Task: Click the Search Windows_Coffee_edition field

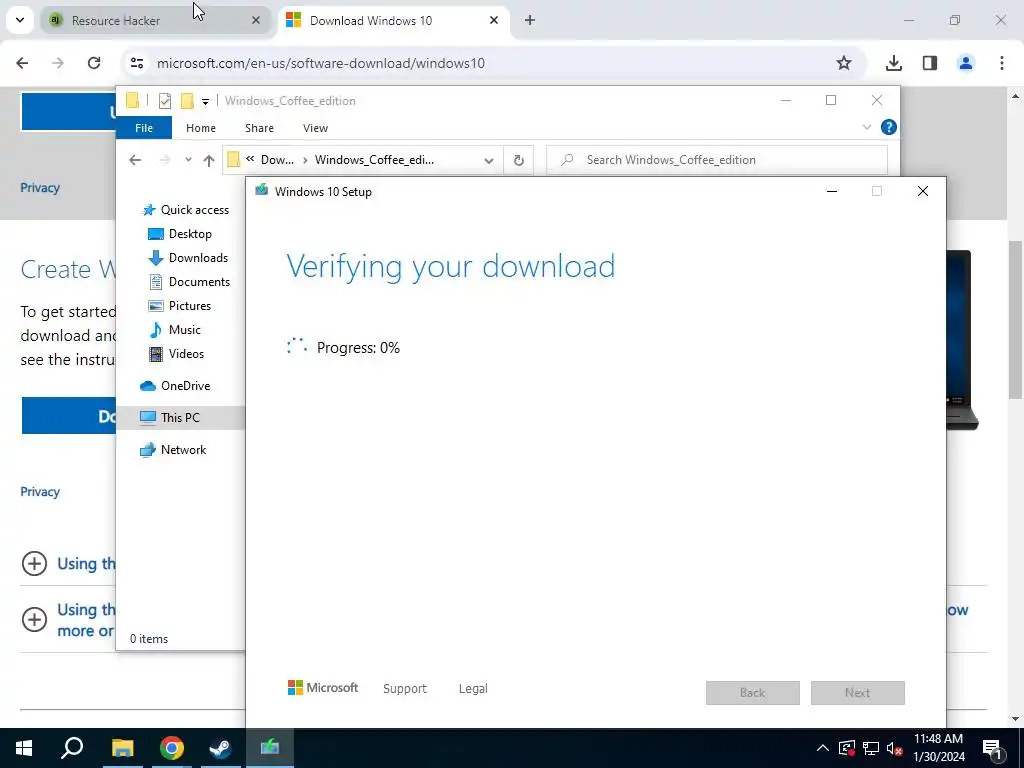Action: pos(717,160)
